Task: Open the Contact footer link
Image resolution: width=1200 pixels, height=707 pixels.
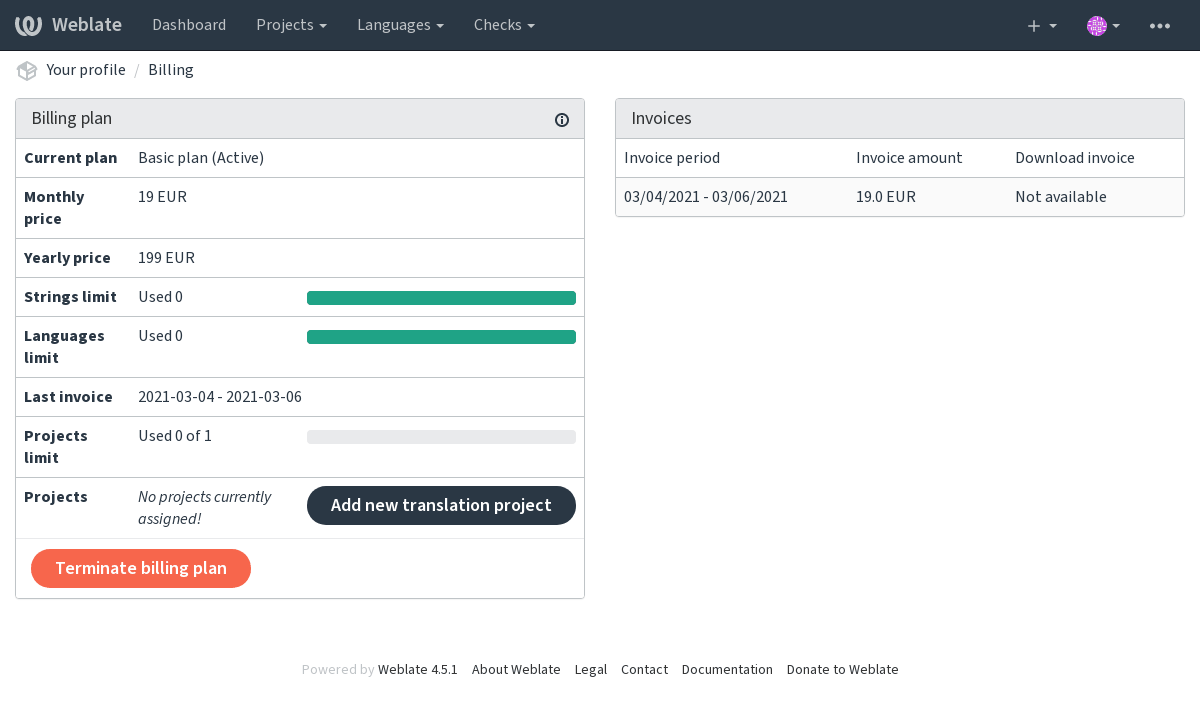Action: [644, 670]
